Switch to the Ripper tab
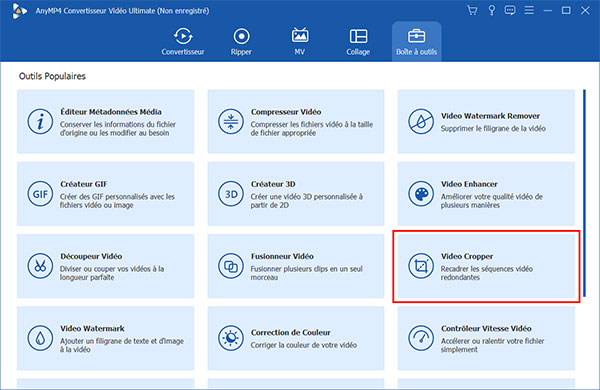 [x=241, y=41]
